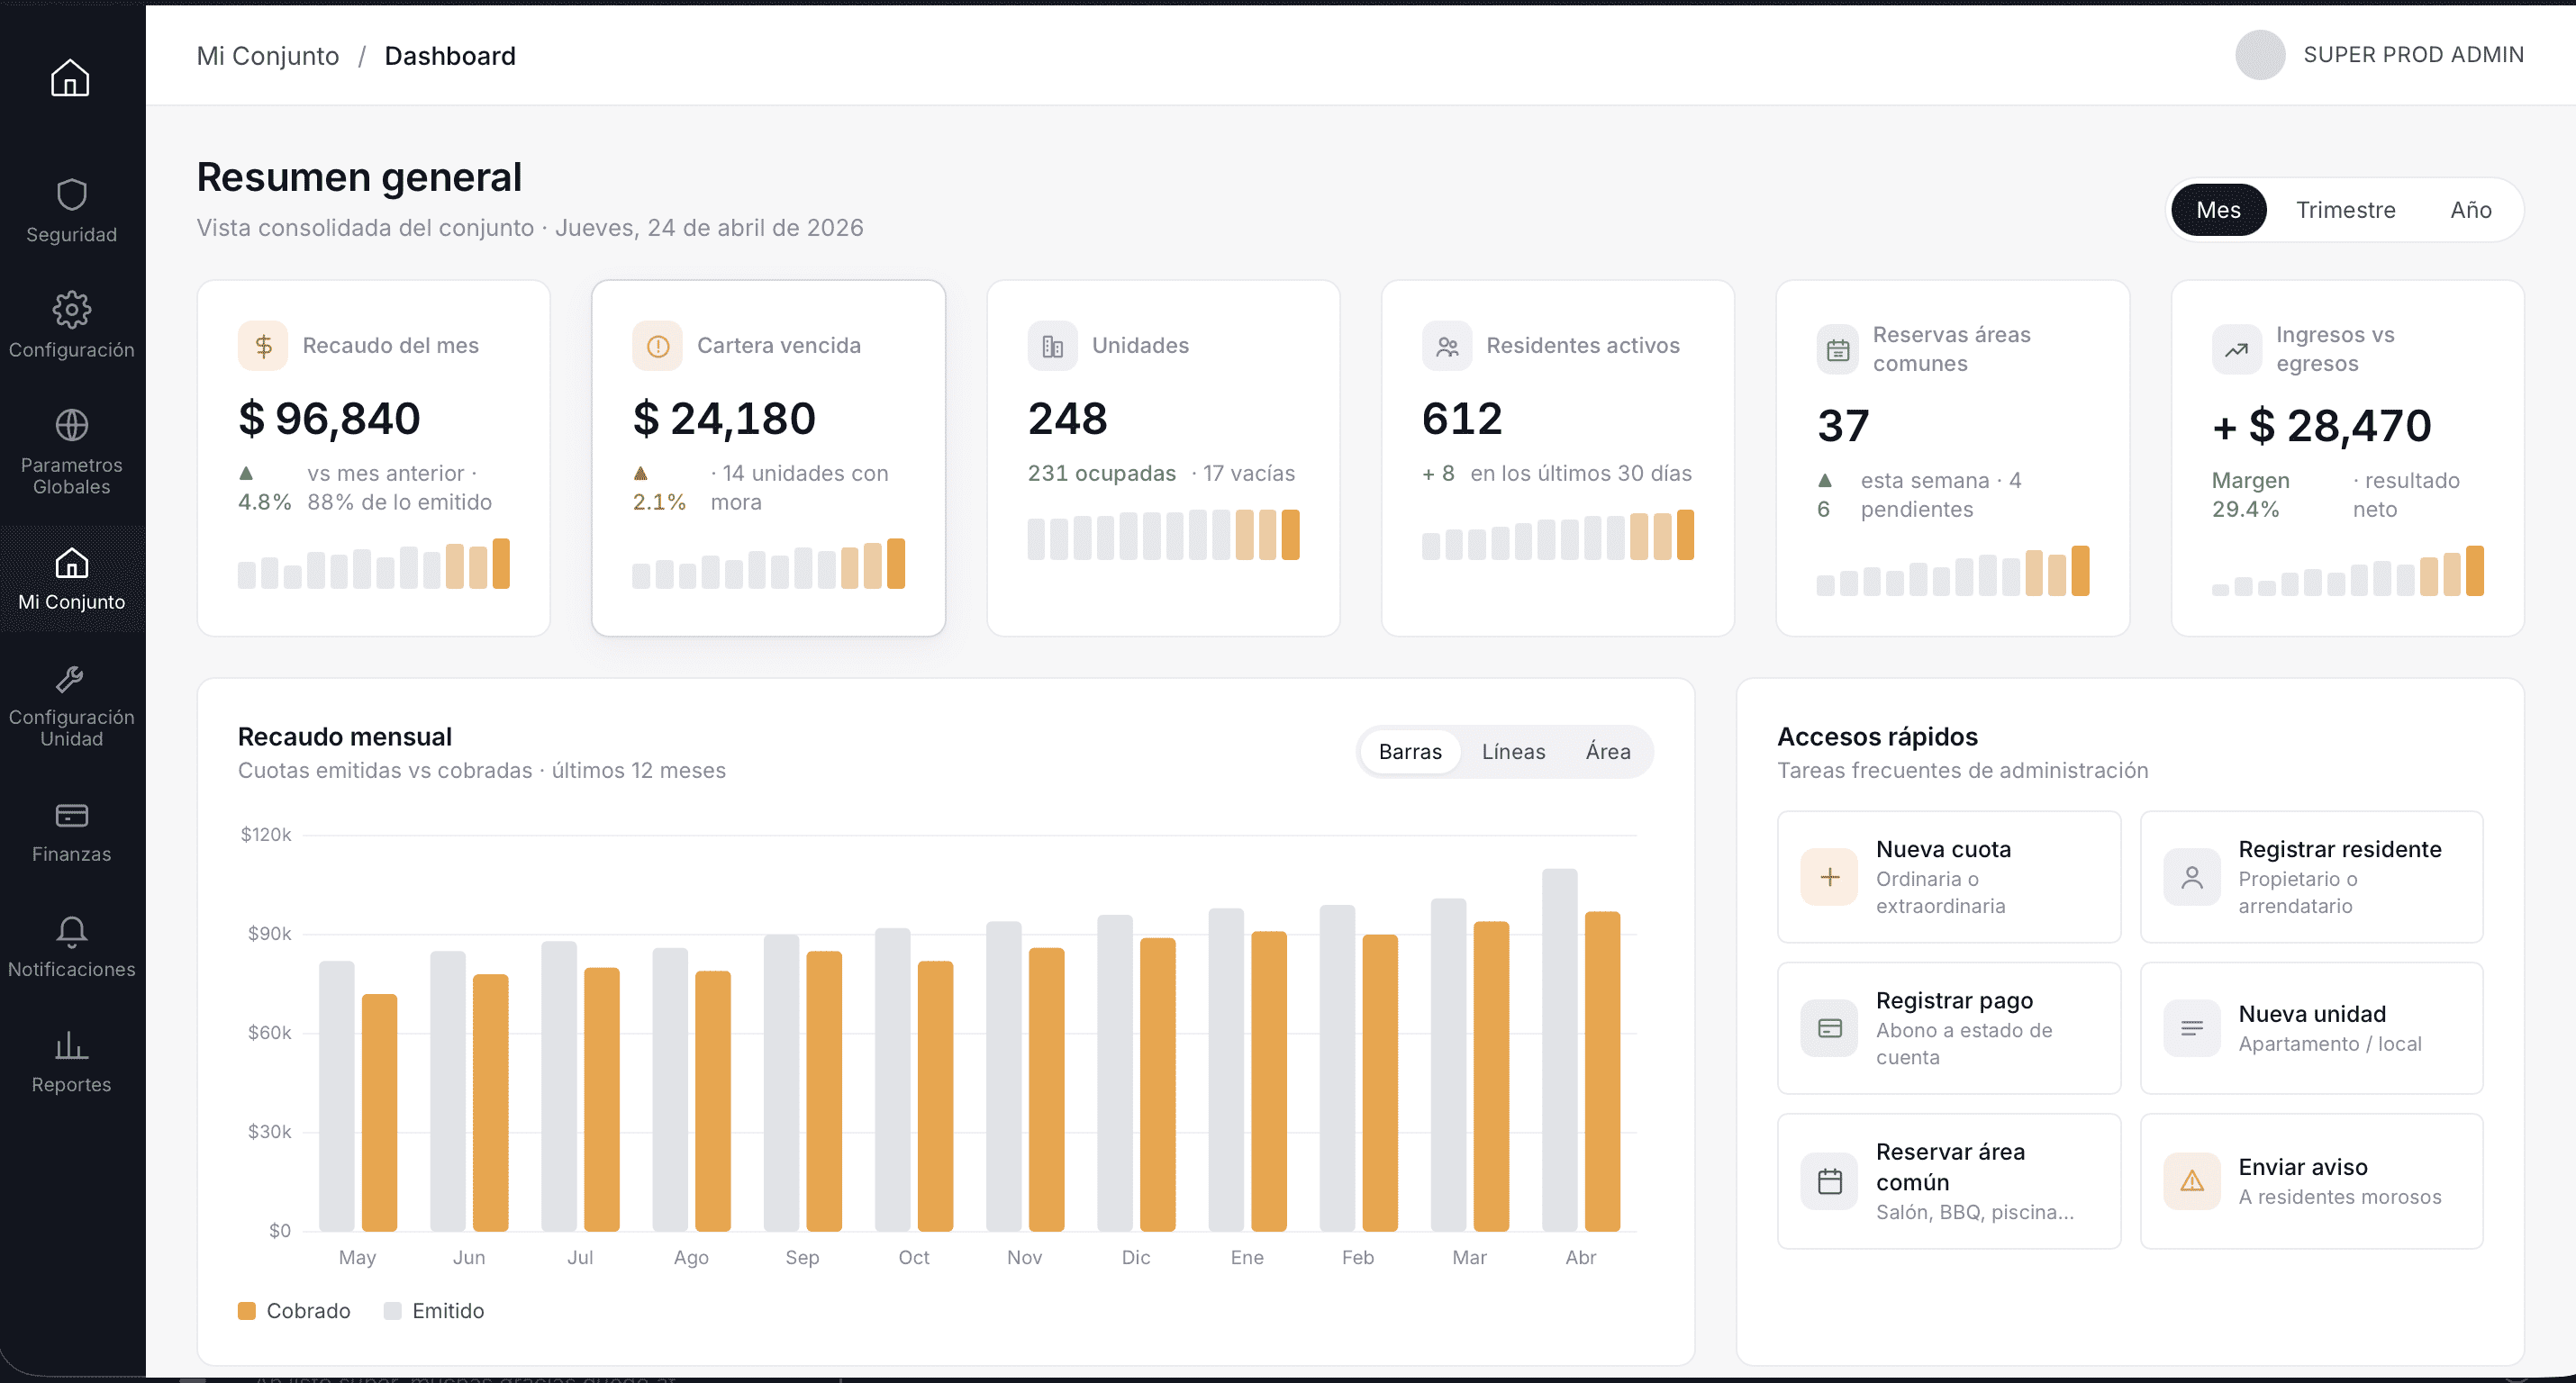Screen dimensions: 2576x1383
Task: Click the home icon in the sidebar
Action: [70, 78]
